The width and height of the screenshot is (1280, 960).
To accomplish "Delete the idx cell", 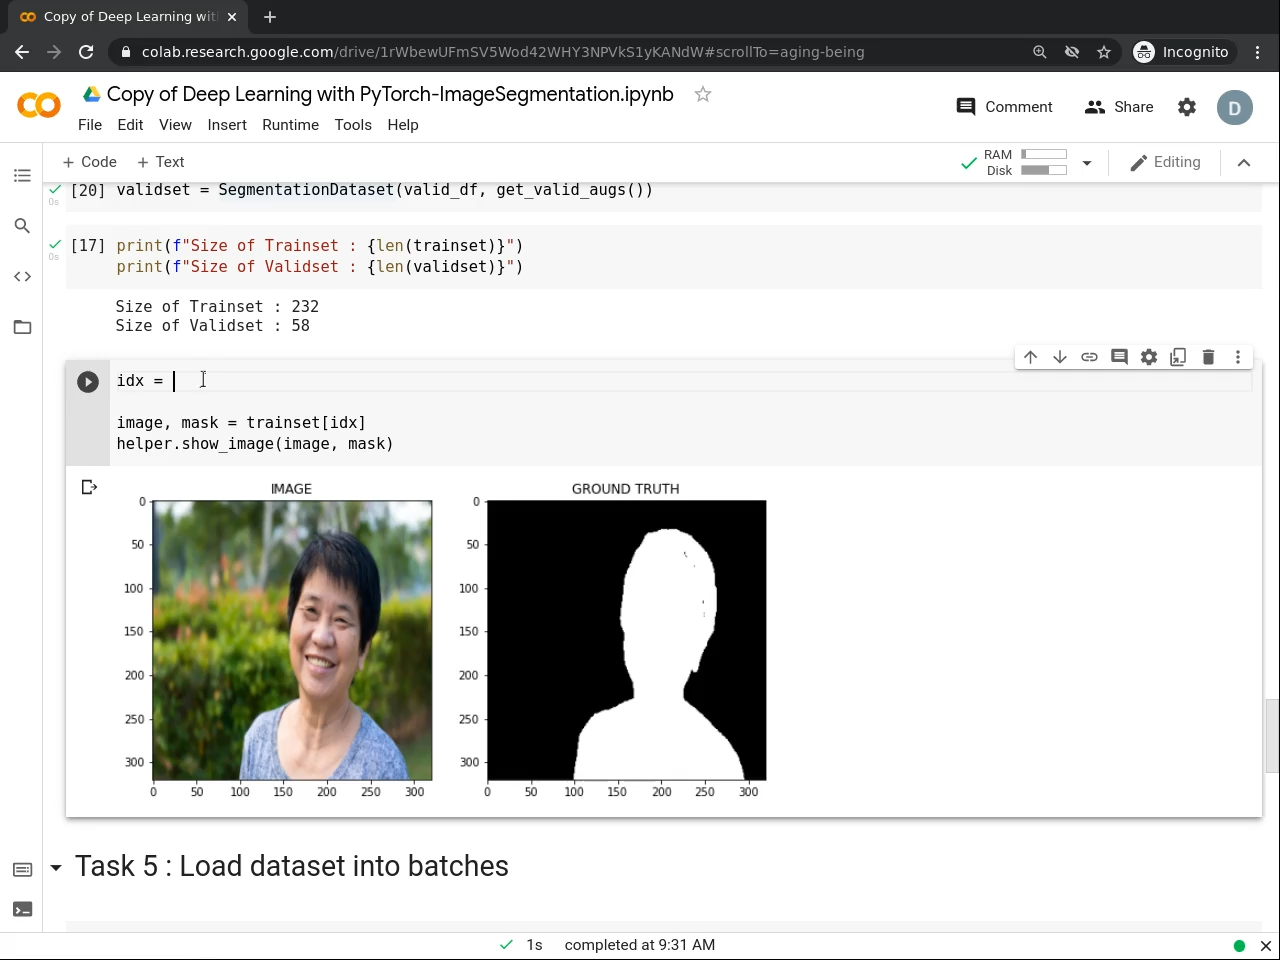I will 1208,357.
